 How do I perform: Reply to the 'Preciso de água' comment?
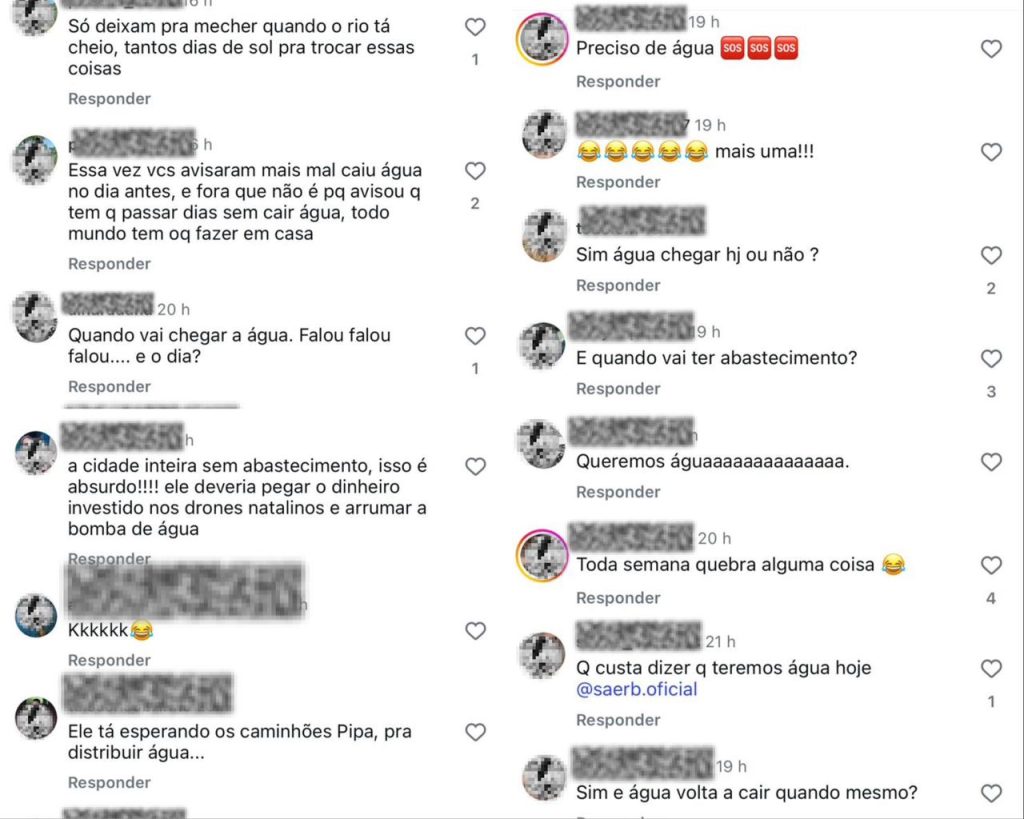[x=618, y=82]
